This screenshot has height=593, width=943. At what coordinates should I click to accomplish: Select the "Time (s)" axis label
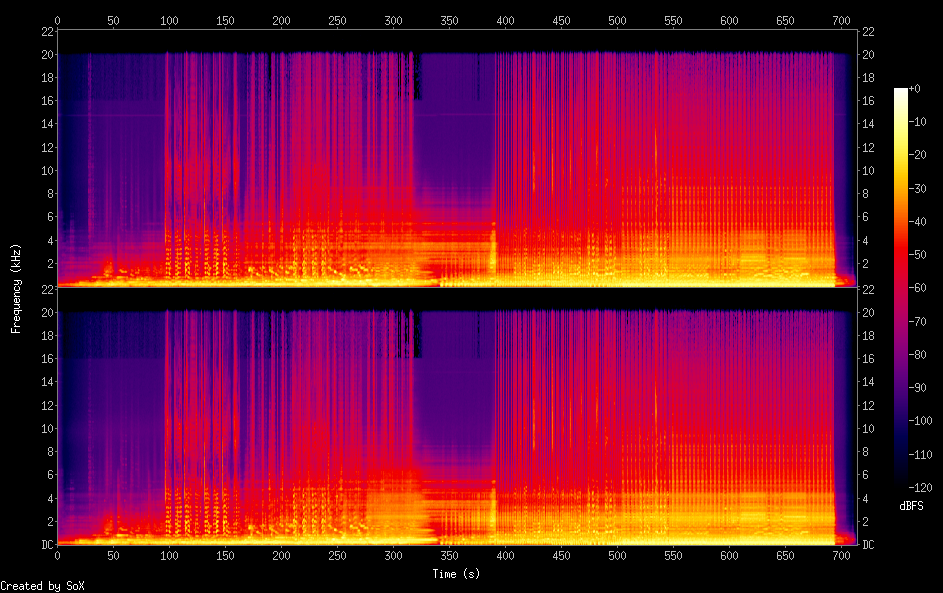(457, 573)
